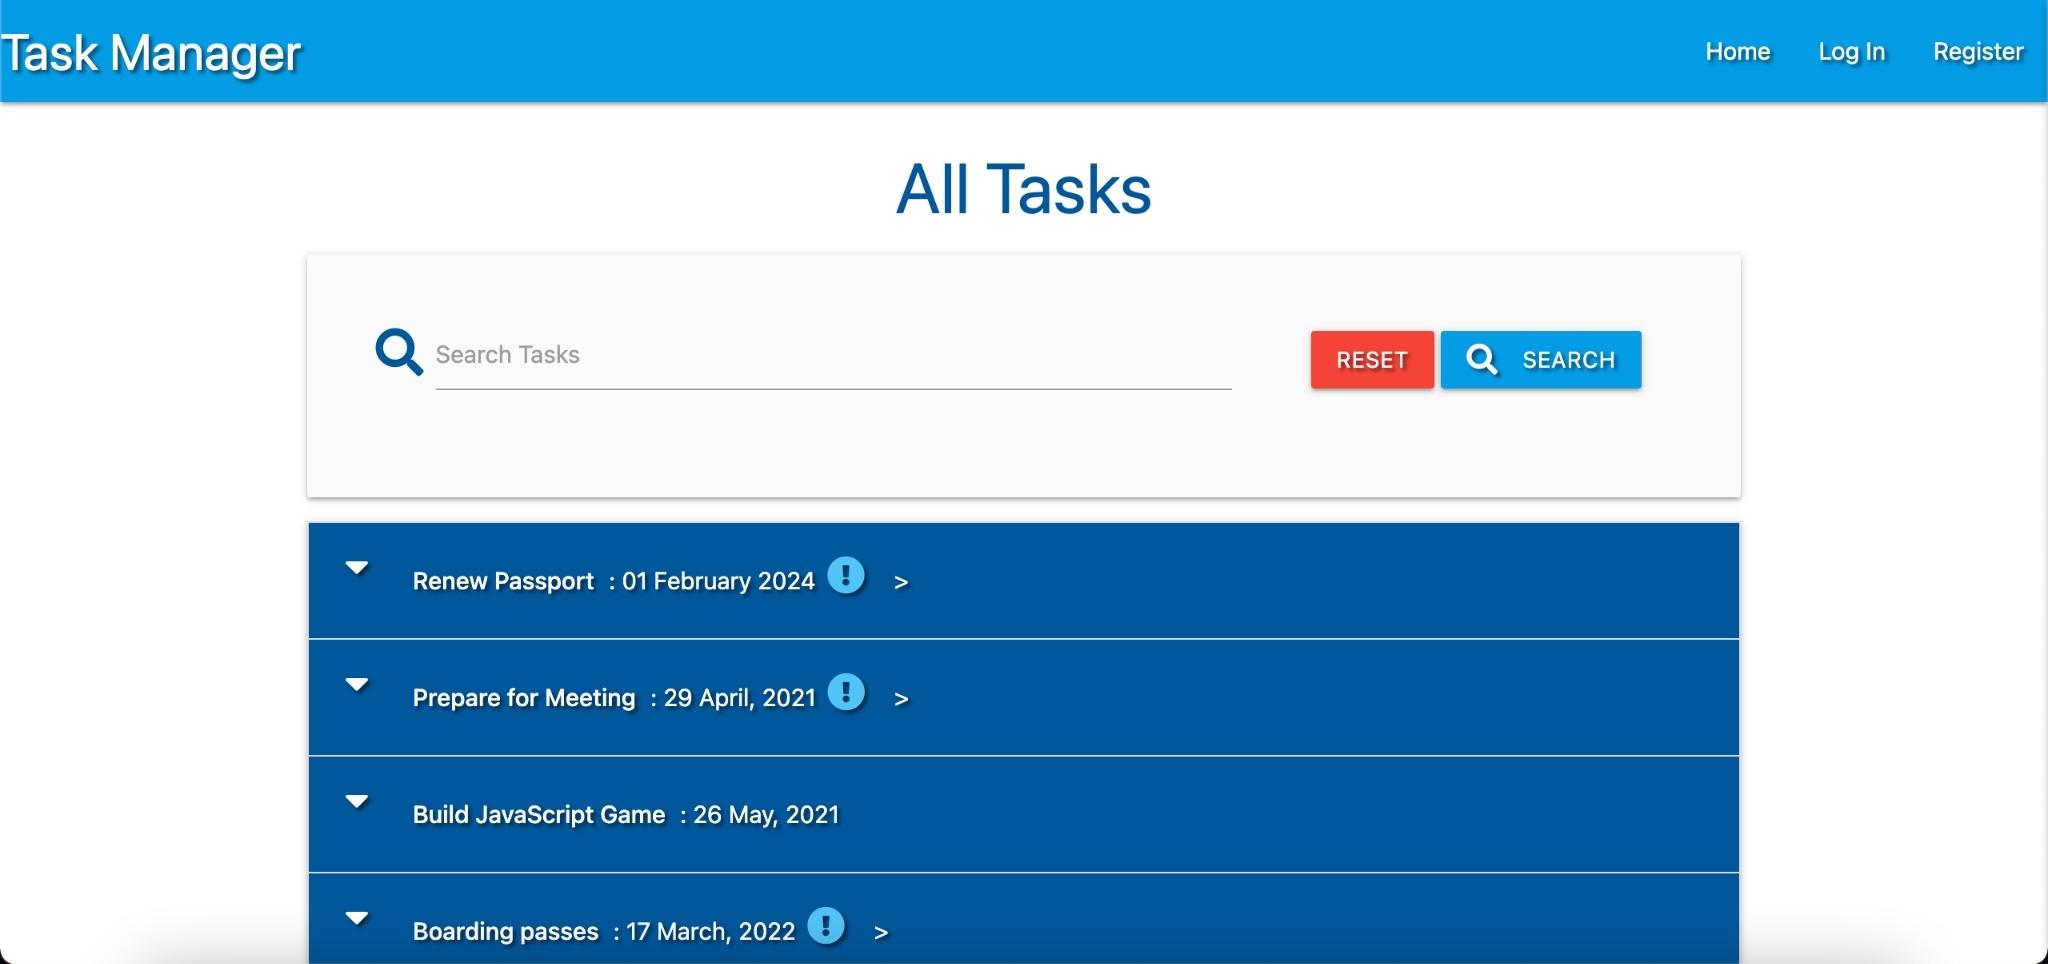The width and height of the screenshot is (2048, 964).
Task: Select the Prepare for Meeting title
Action: (524, 698)
